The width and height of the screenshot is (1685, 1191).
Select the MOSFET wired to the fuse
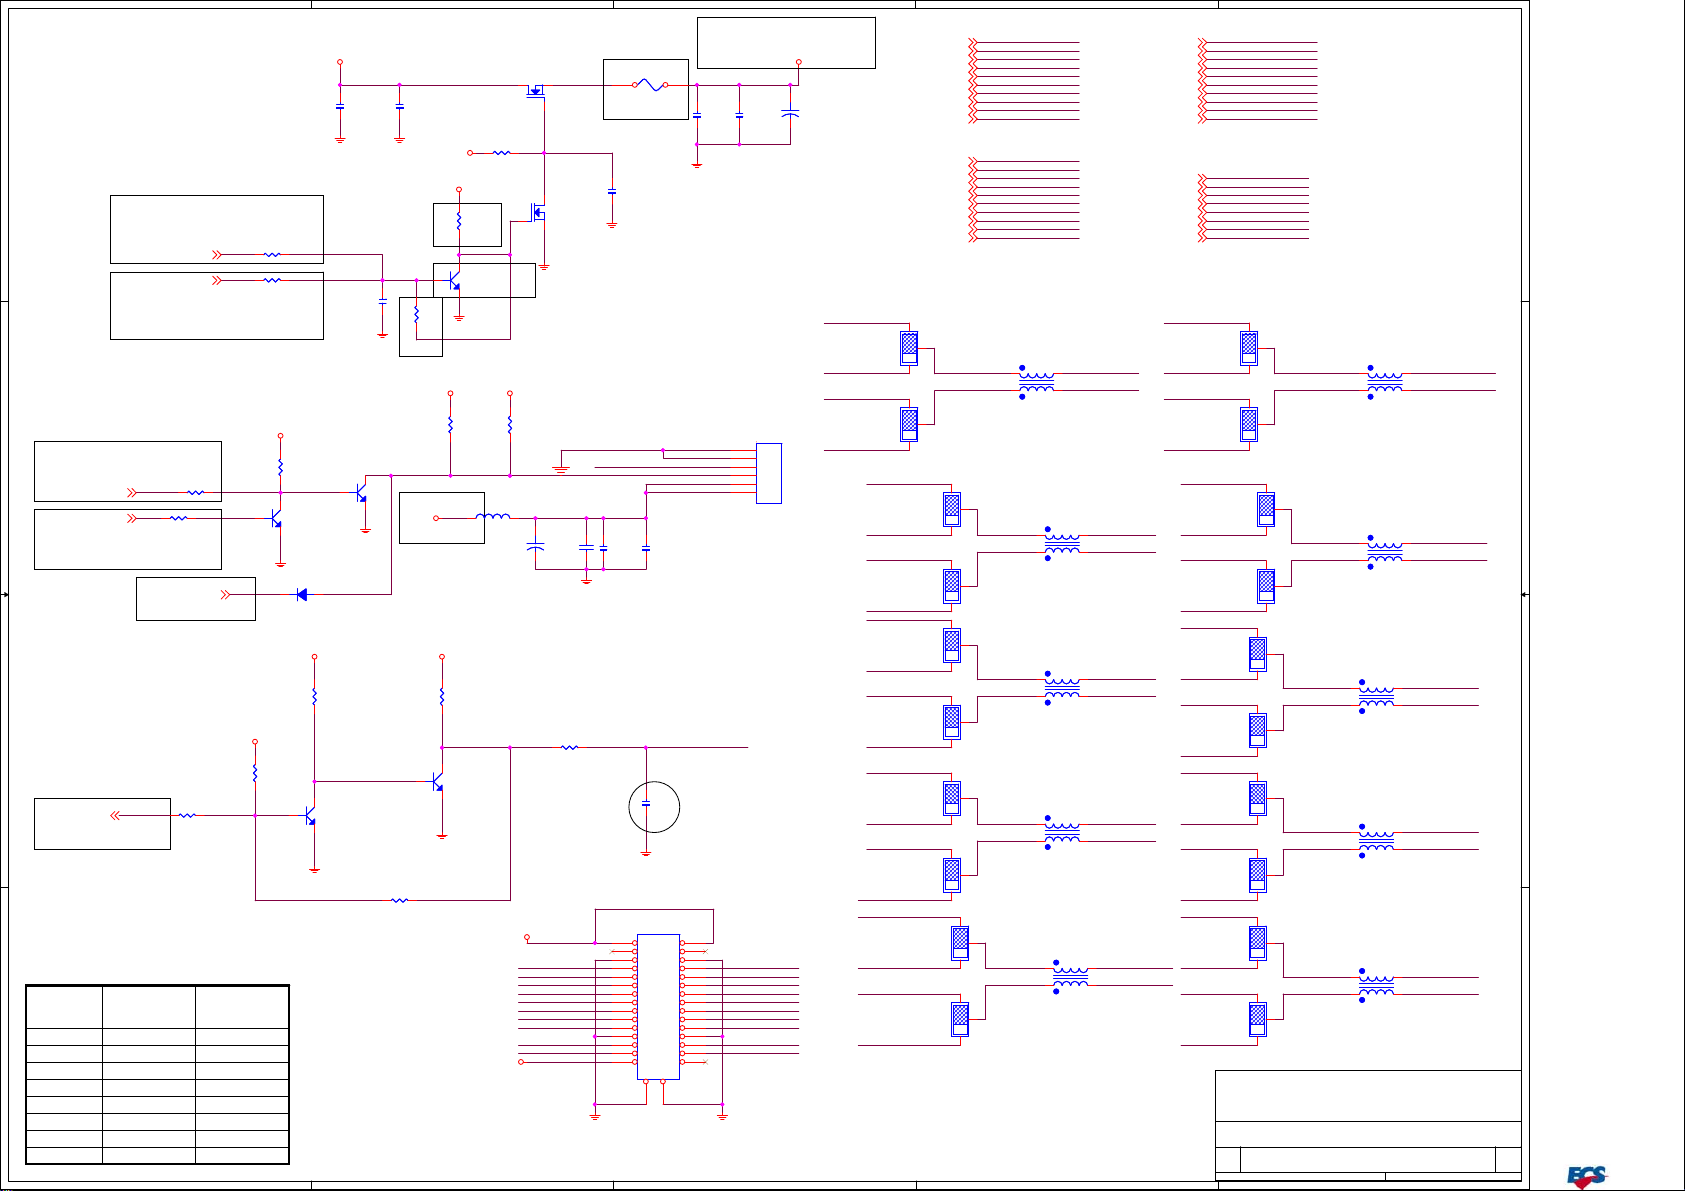click(x=537, y=90)
